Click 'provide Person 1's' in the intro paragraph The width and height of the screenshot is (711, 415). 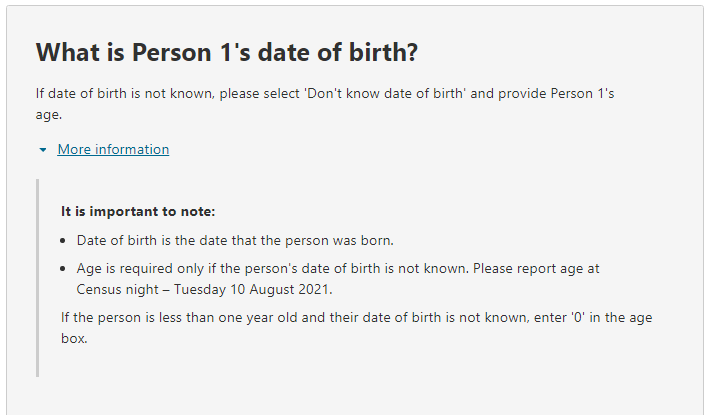(556, 93)
